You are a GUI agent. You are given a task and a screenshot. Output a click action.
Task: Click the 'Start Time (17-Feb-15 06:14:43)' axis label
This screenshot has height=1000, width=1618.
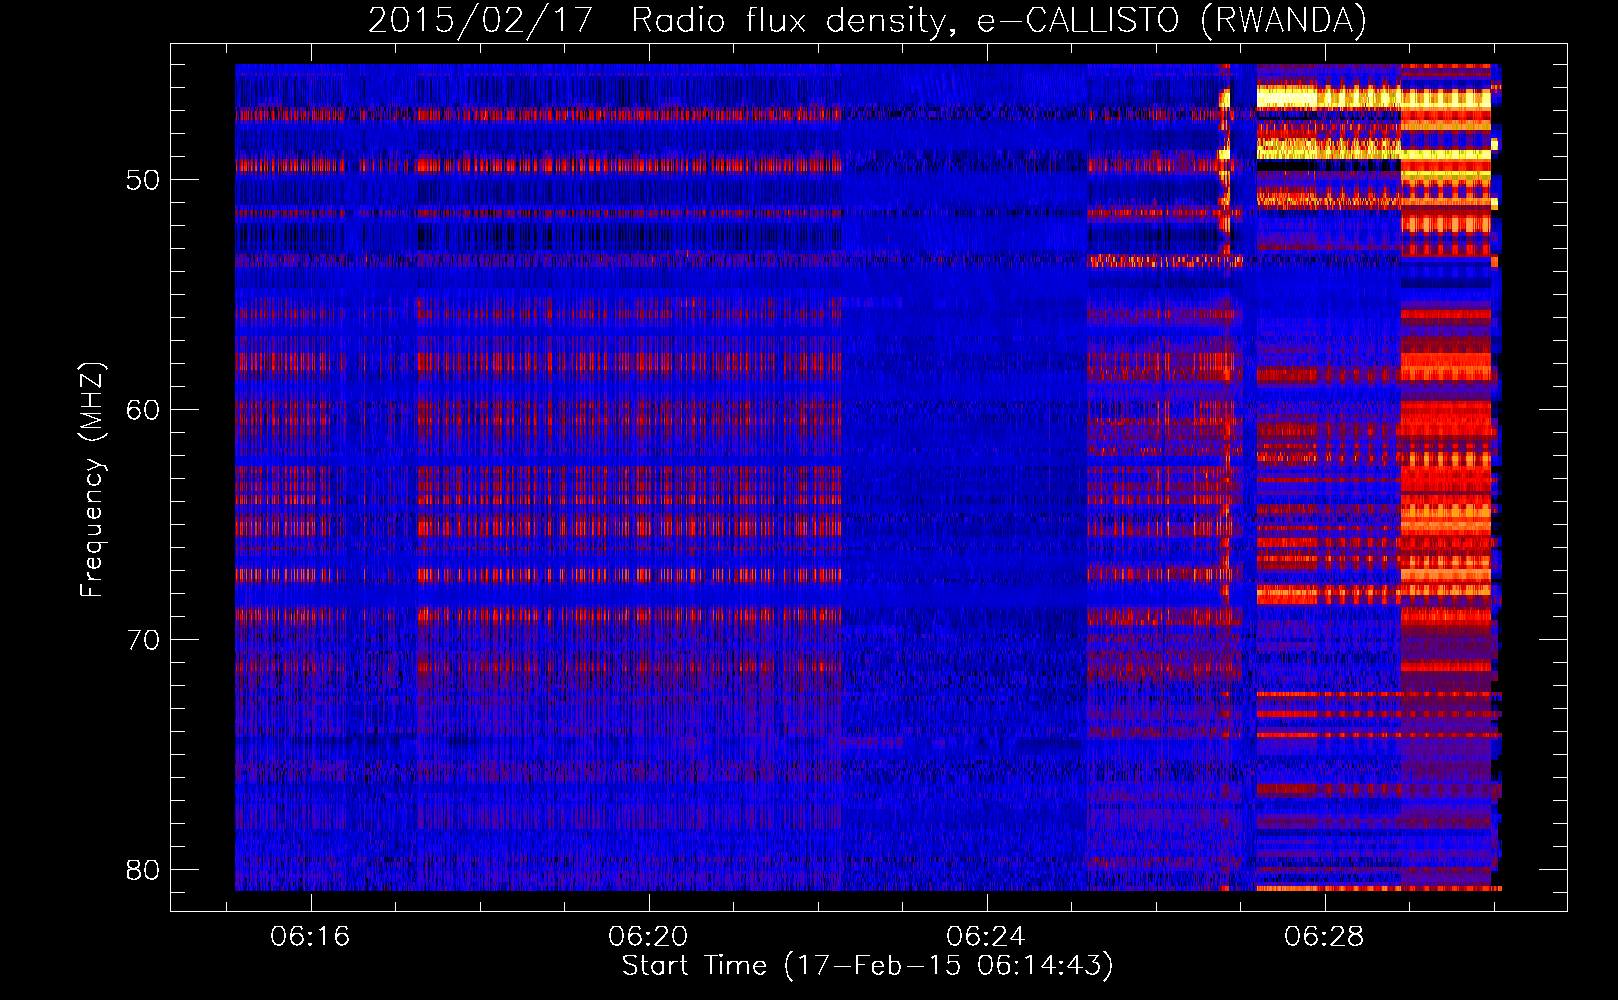[867, 966]
